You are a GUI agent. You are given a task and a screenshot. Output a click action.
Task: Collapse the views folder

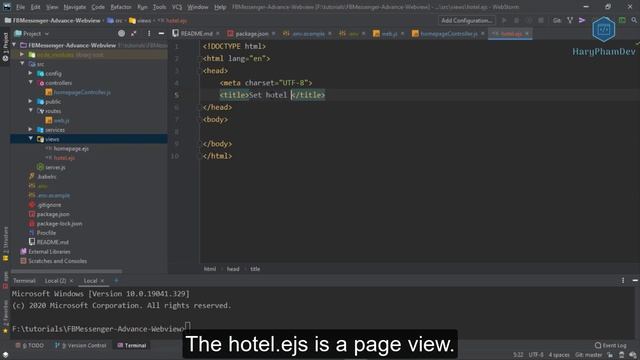(31, 139)
